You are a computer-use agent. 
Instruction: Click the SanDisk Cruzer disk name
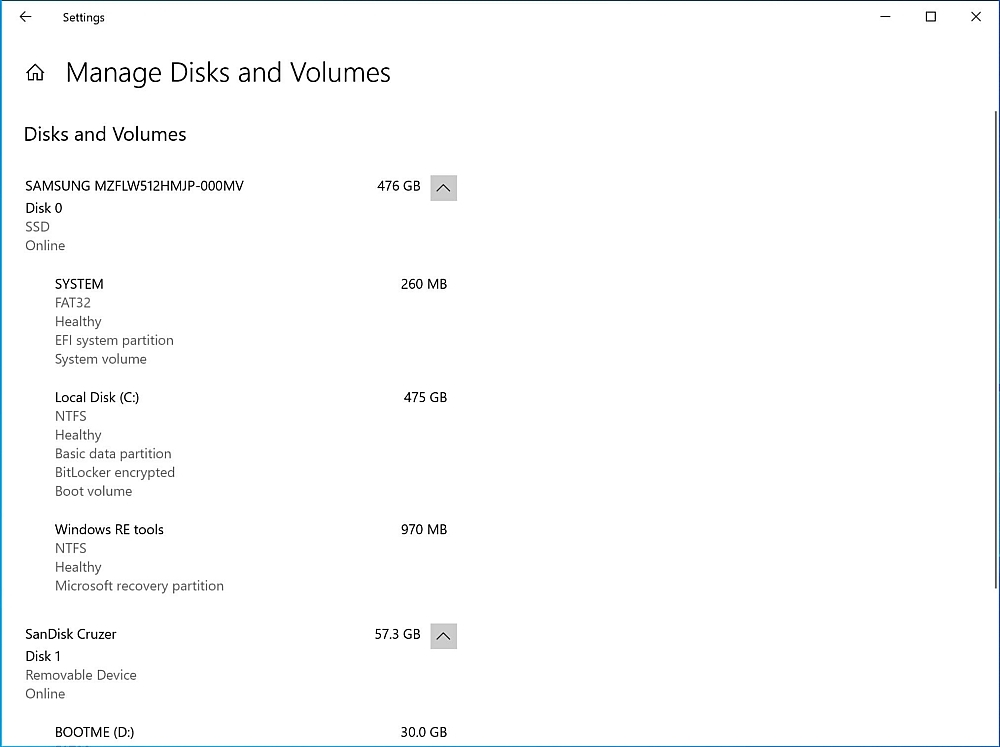(x=71, y=634)
